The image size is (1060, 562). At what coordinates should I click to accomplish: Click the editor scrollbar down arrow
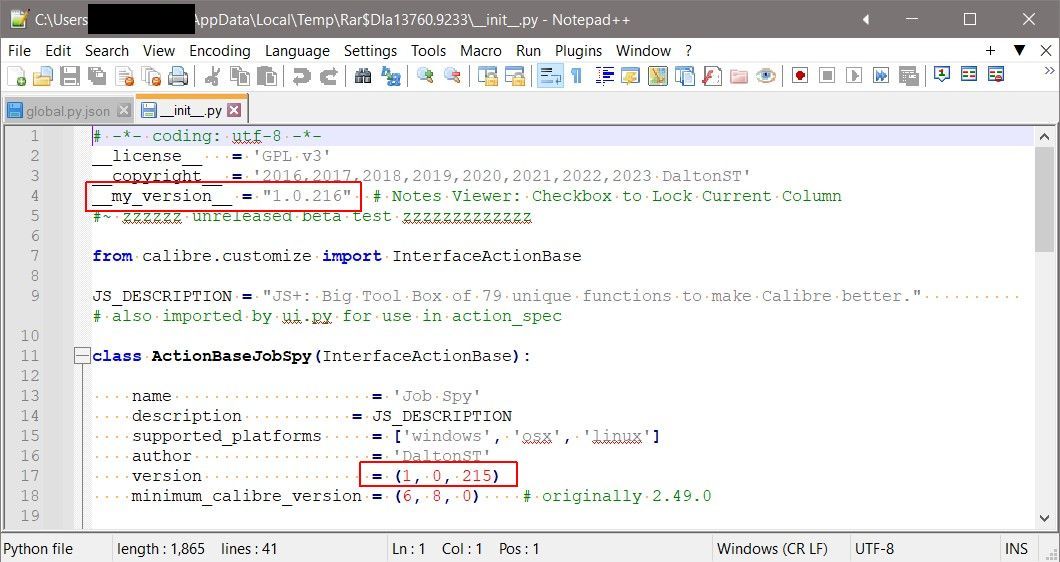[x=1044, y=518]
